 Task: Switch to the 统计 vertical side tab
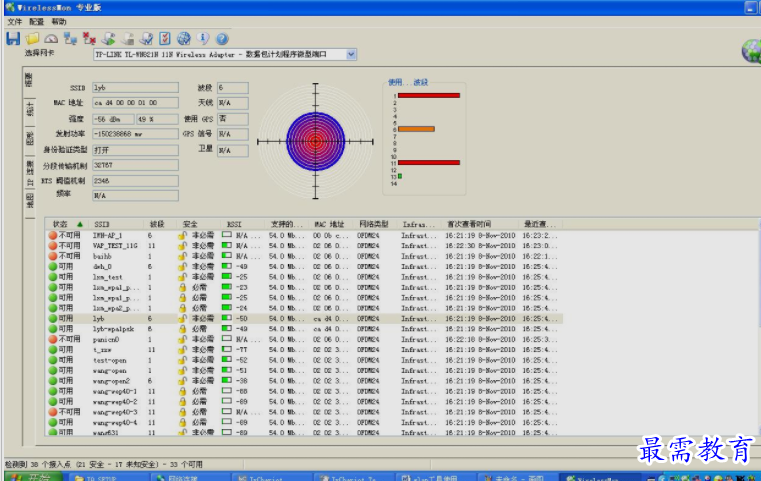[x=30, y=109]
